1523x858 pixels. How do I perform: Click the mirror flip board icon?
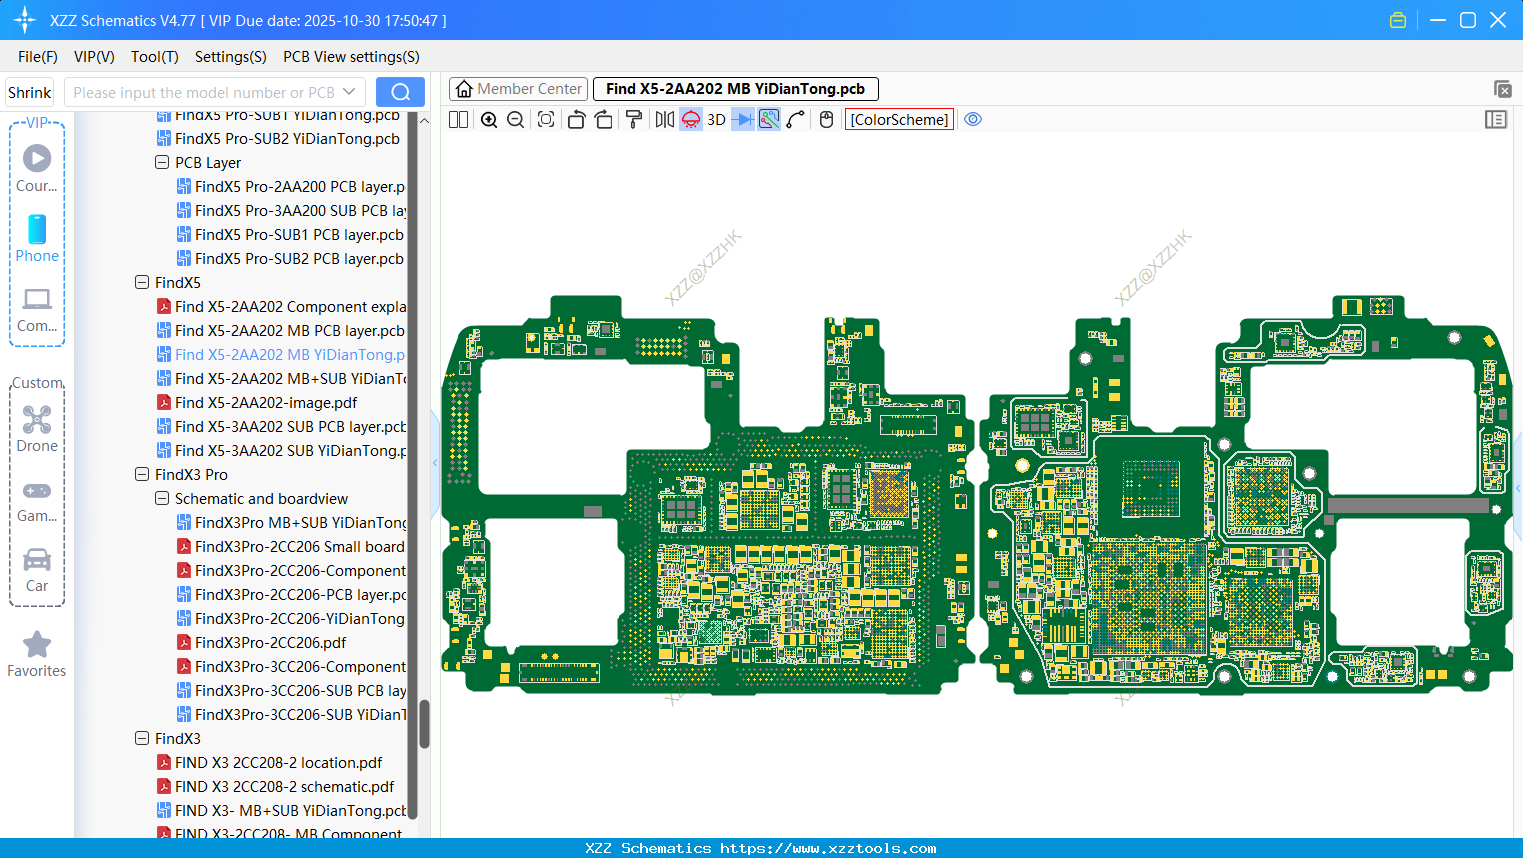tap(664, 120)
